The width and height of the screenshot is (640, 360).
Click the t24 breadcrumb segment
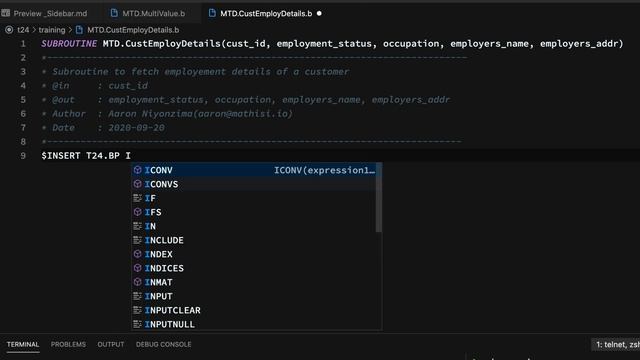point(23,30)
